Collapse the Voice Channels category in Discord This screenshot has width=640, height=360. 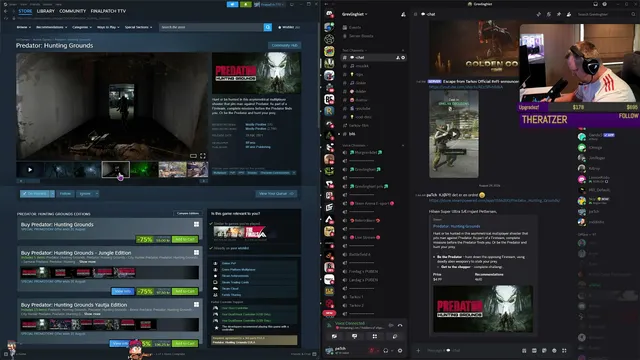click(354, 145)
